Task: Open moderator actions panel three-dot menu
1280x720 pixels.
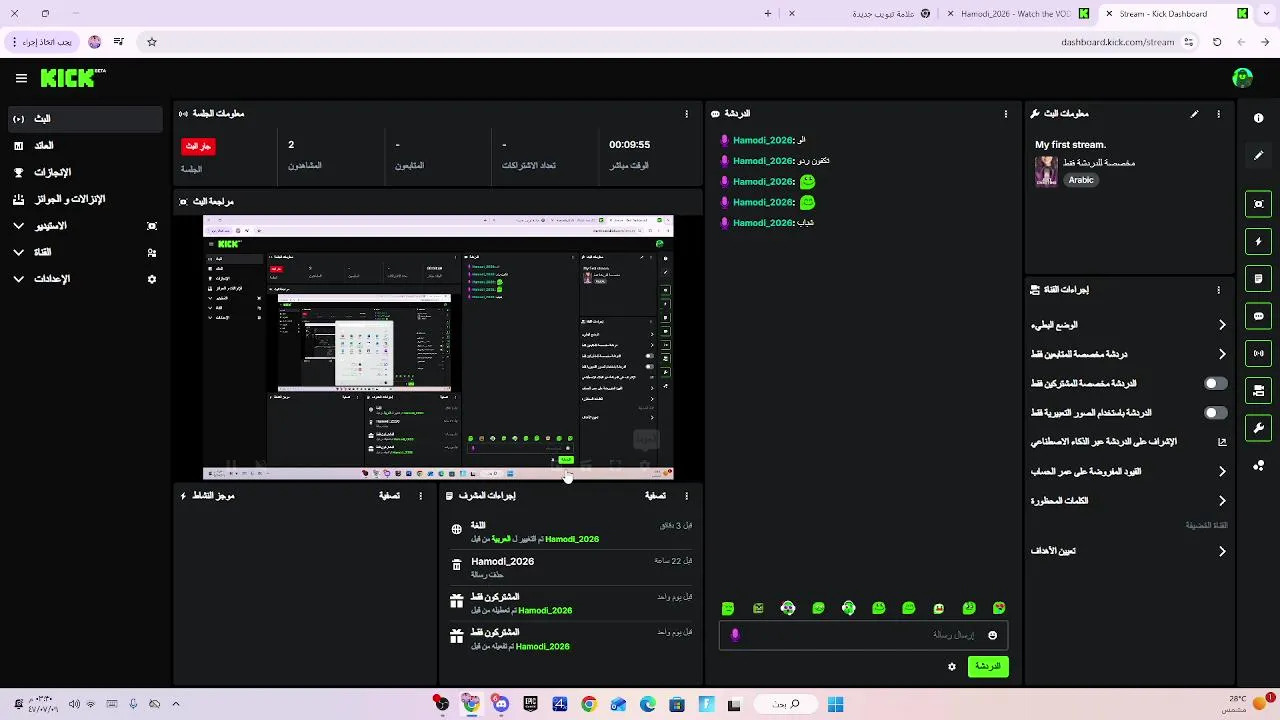Action: point(686,496)
